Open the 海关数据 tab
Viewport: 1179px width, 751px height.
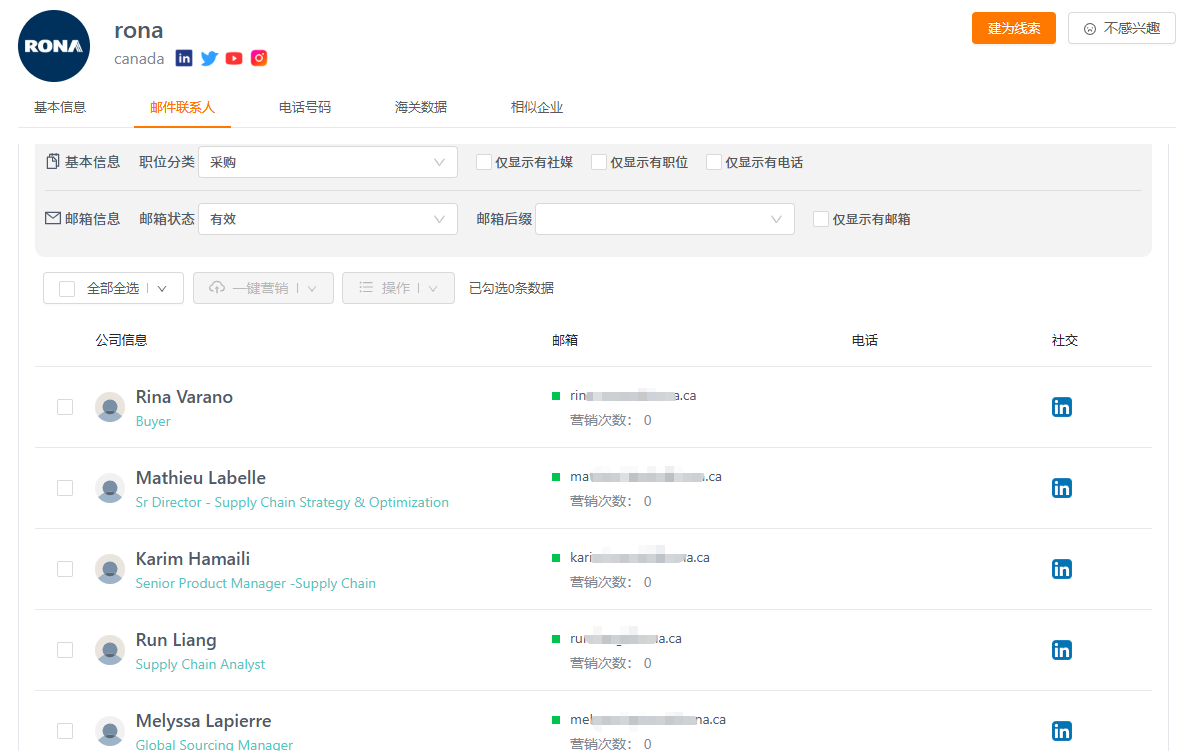[x=421, y=108]
